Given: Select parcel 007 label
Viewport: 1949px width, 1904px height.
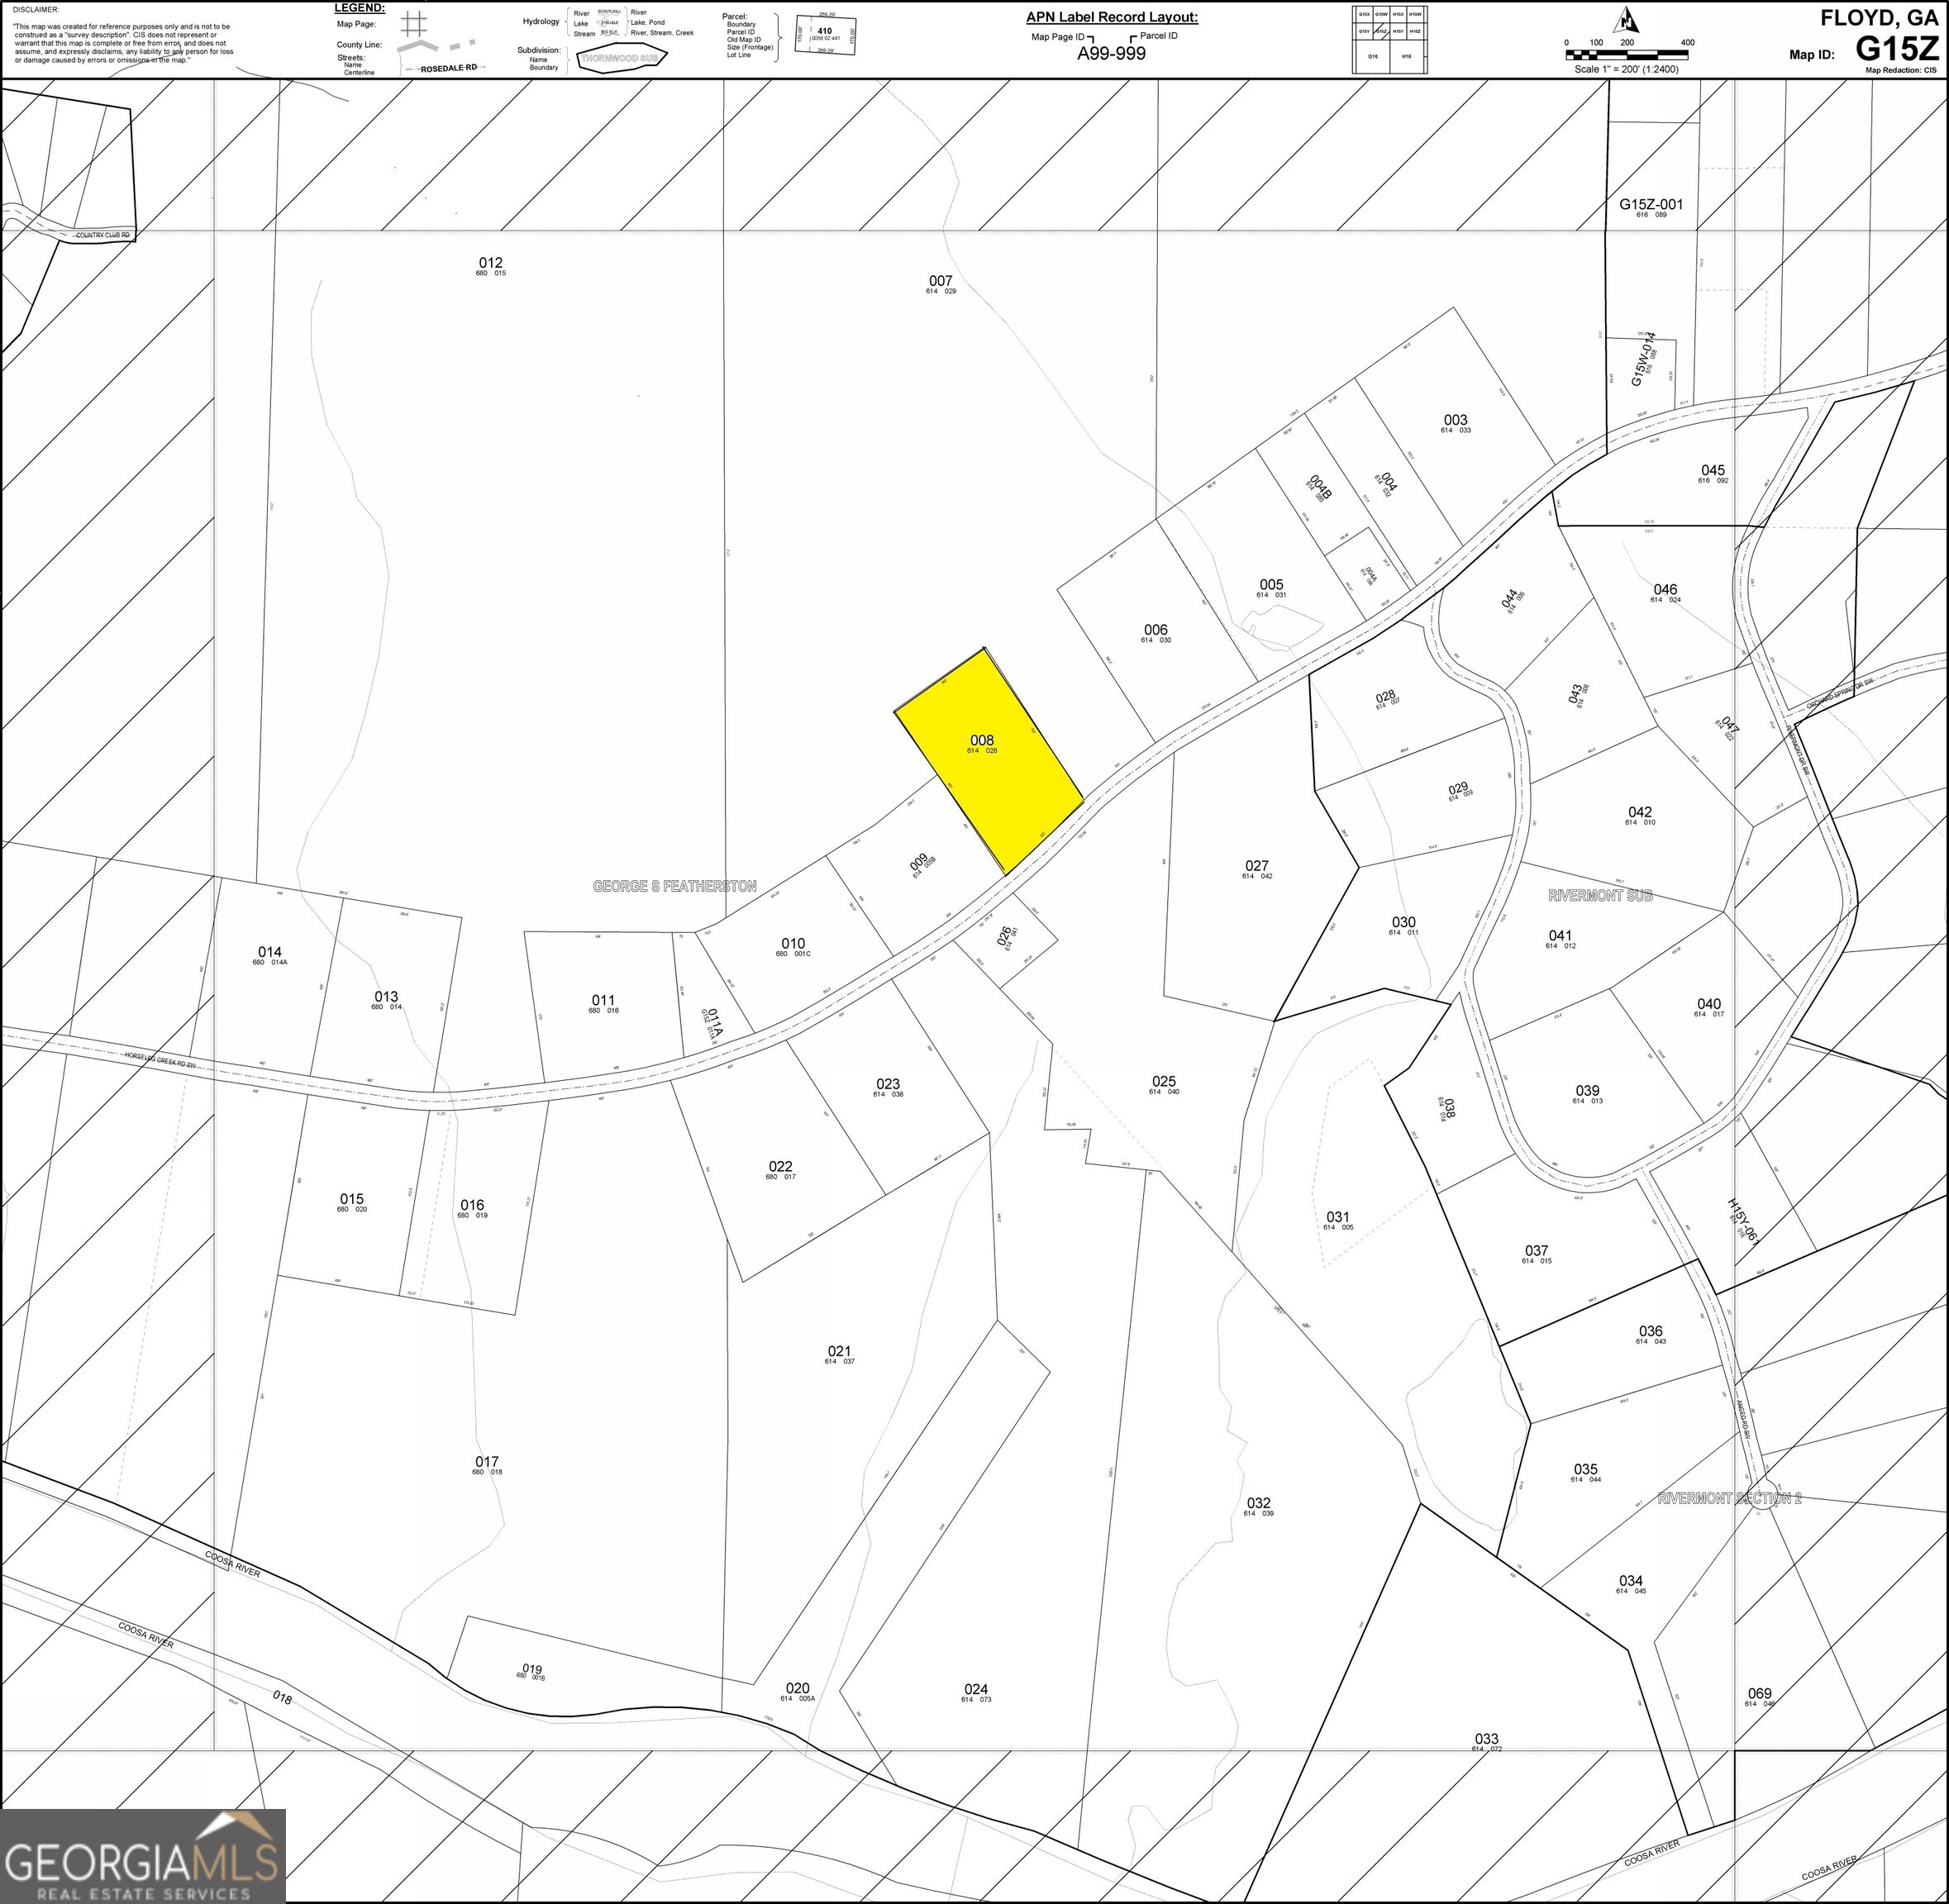Looking at the screenshot, I should point(940,282).
